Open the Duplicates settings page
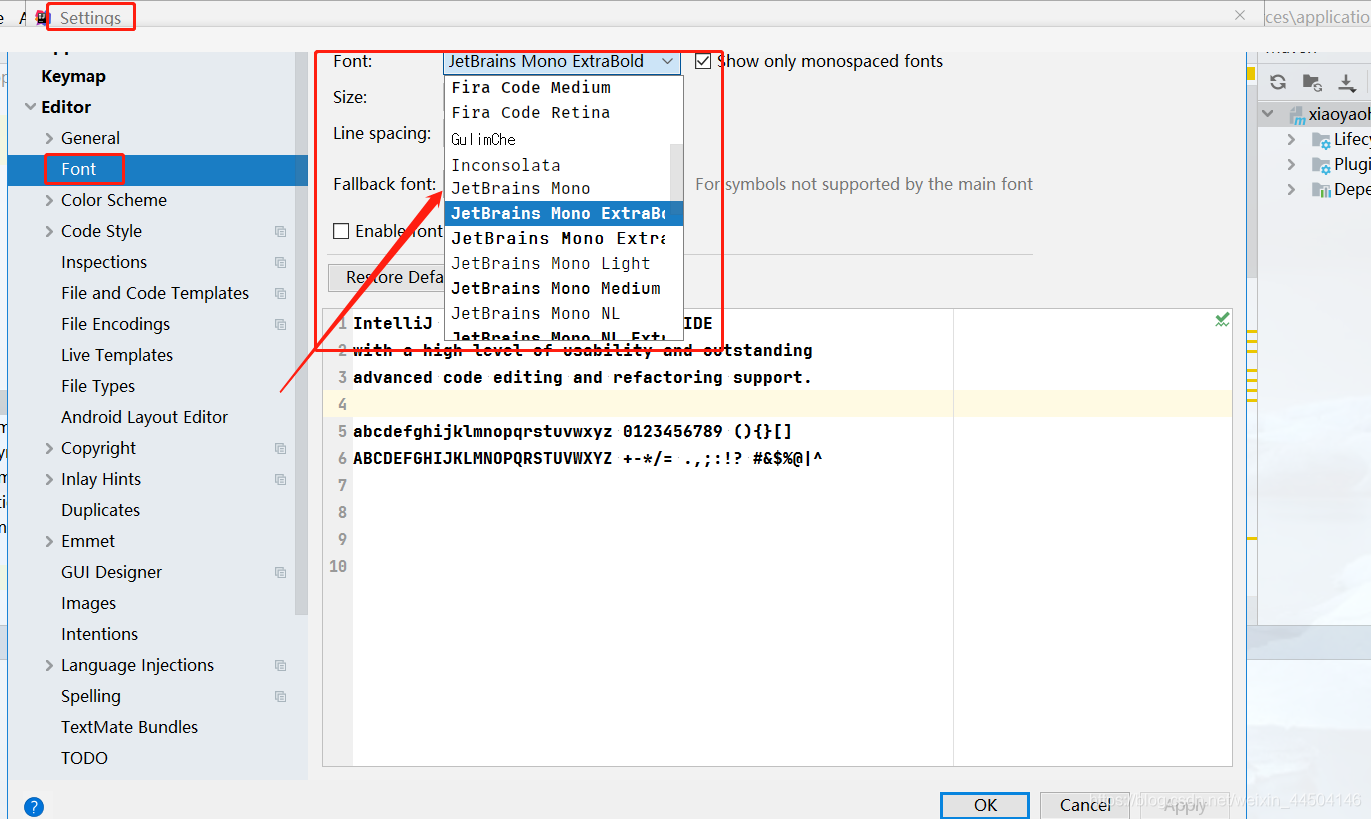The height and width of the screenshot is (819, 1371). pos(100,510)
